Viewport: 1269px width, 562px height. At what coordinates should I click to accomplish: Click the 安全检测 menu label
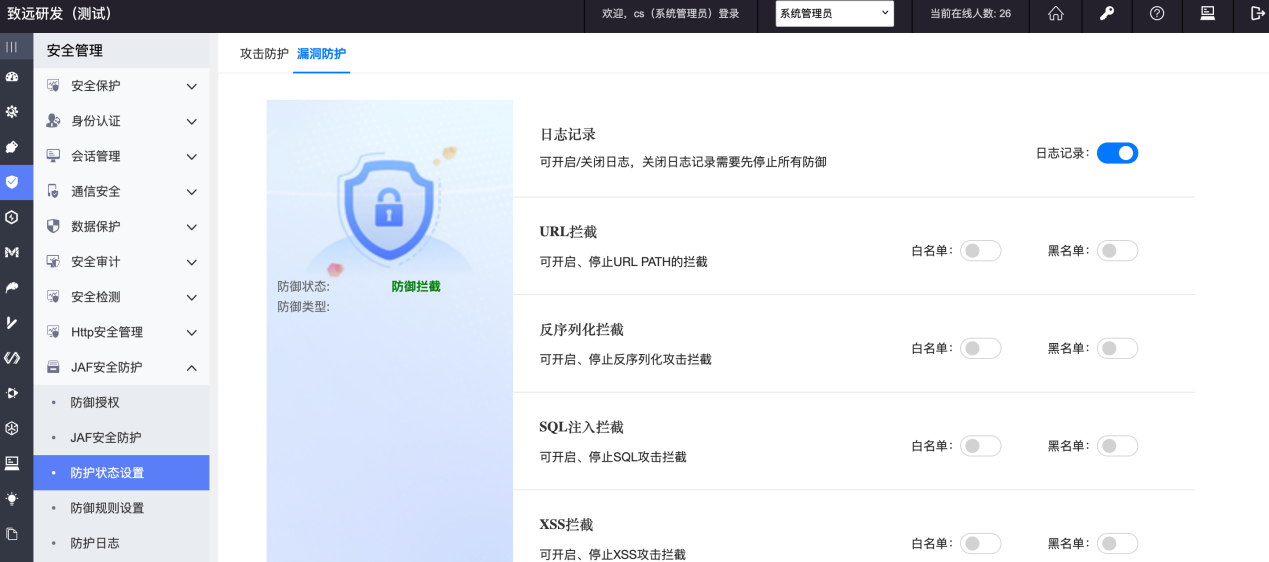pos(95,297)
